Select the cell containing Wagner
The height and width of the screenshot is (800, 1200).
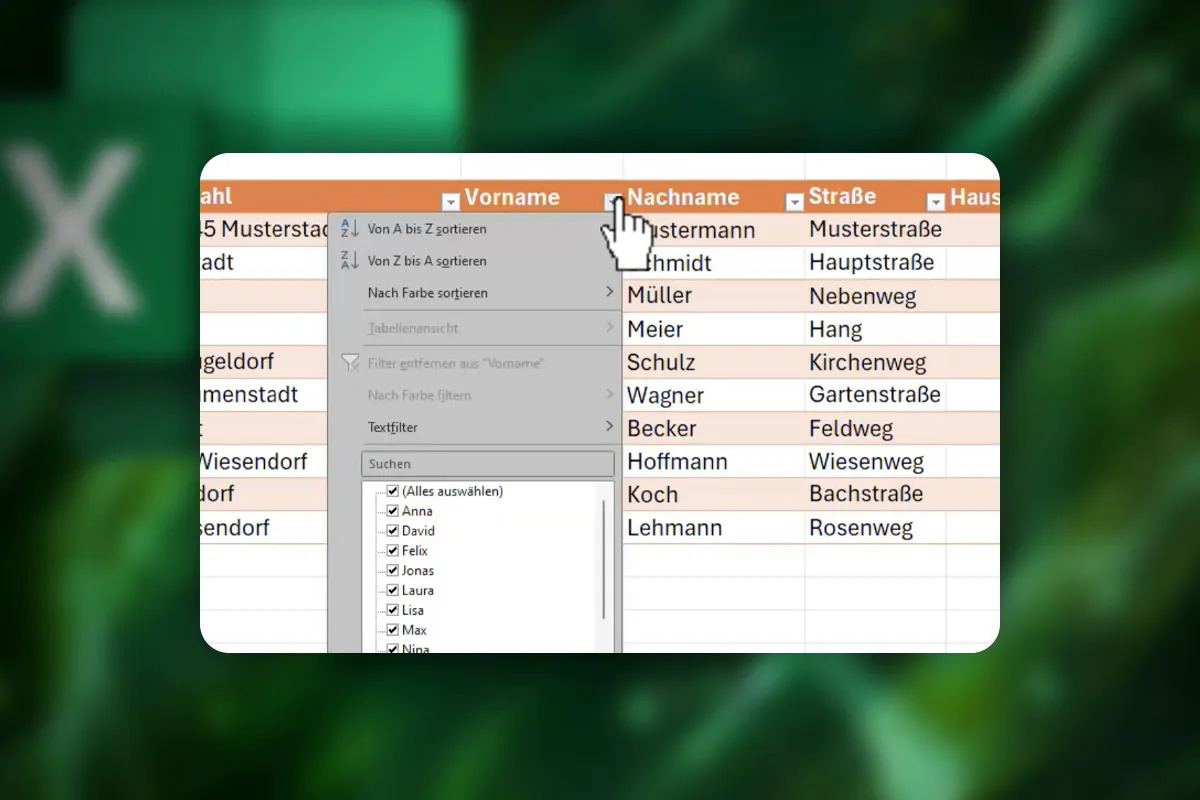(714, 395)
